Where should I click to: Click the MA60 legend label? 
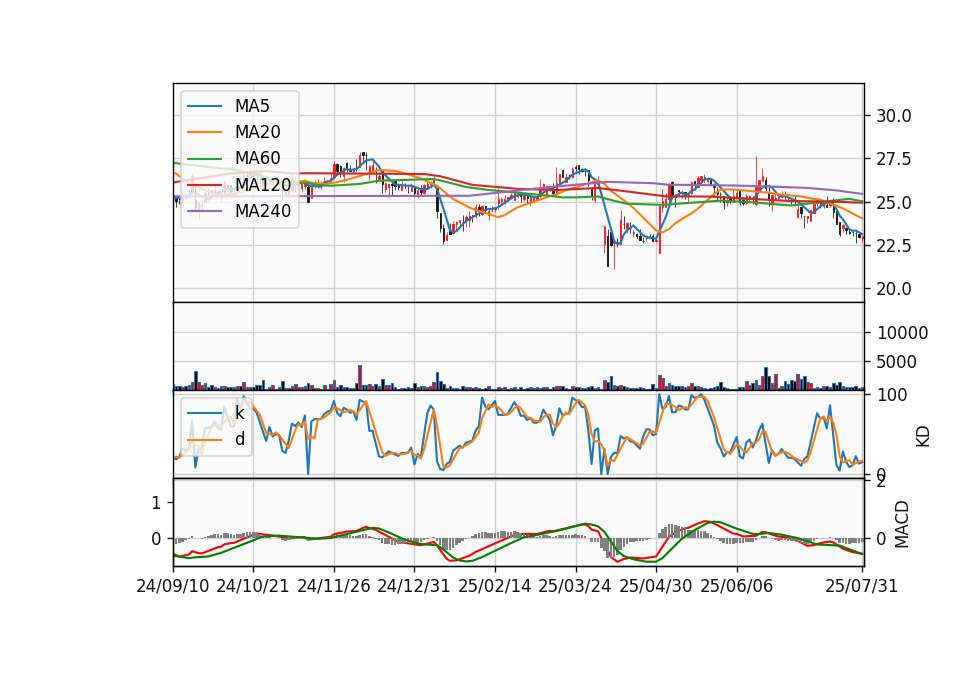pyautogui.click(x=257, y=158)
